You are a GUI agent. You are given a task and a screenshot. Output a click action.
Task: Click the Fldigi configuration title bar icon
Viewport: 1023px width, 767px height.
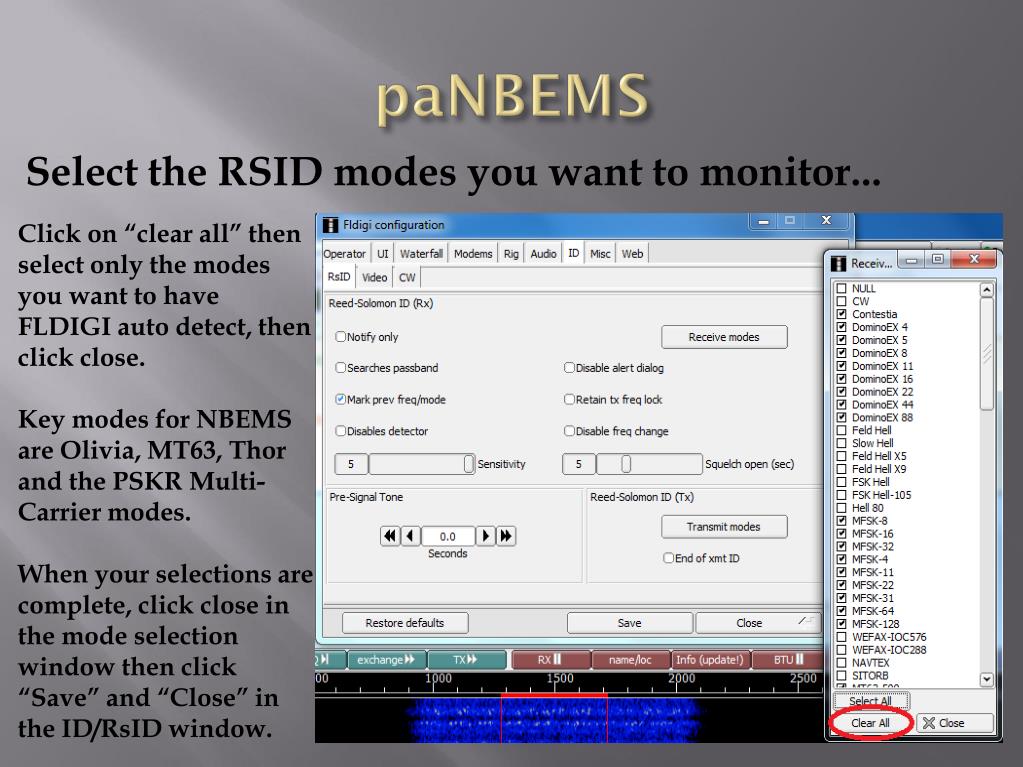click(x=331, y=225)
